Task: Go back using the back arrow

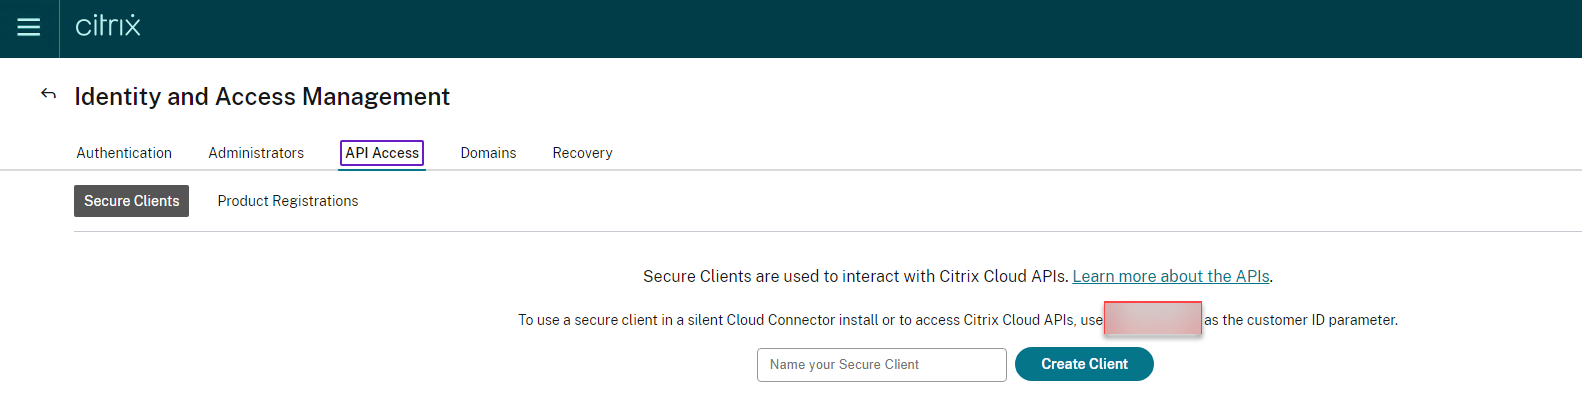Action: (48, 94)
